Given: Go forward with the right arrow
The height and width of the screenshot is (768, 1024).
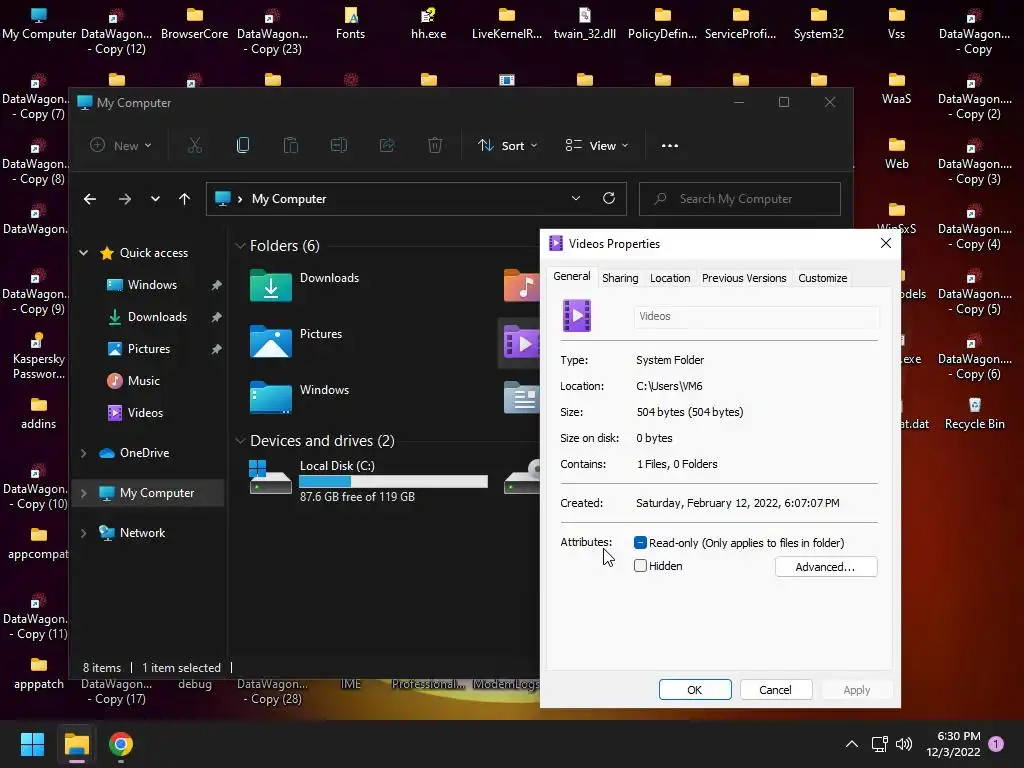Looking at the screenshot, I should [125, 199].
